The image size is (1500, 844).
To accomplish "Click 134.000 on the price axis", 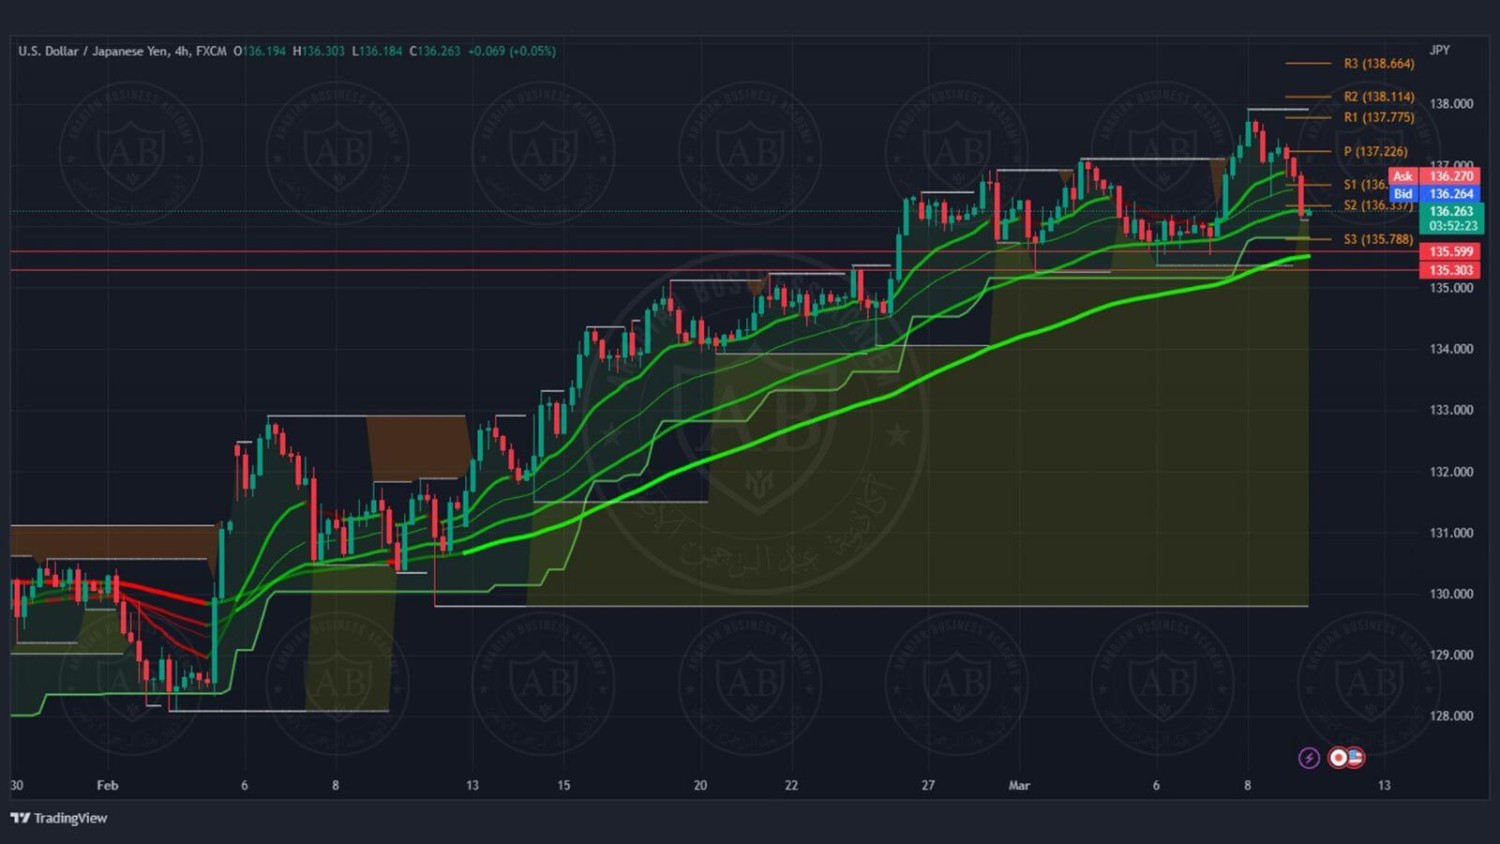I will (x=1451, y=349).
